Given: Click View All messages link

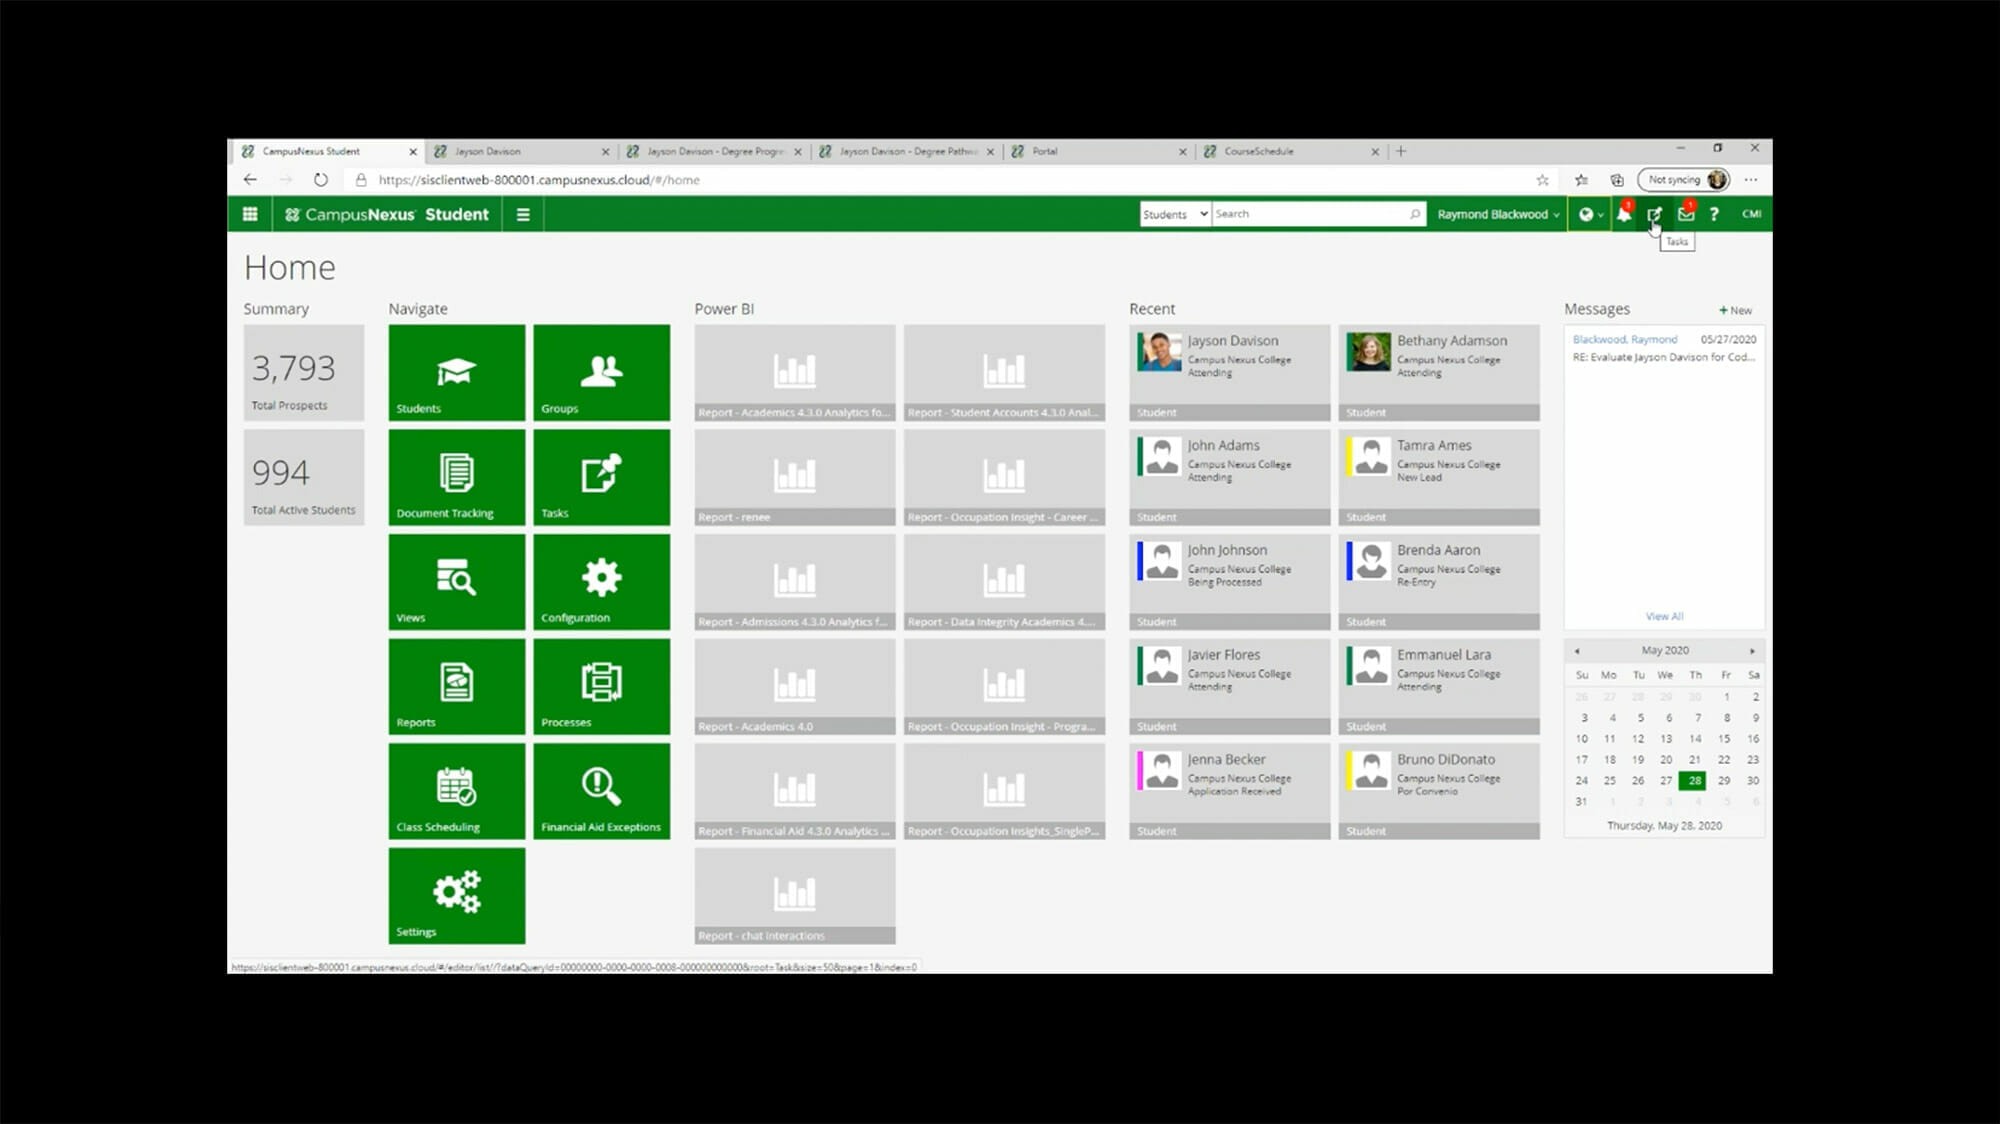Looking at the screenshot, I should point(1664,616).
